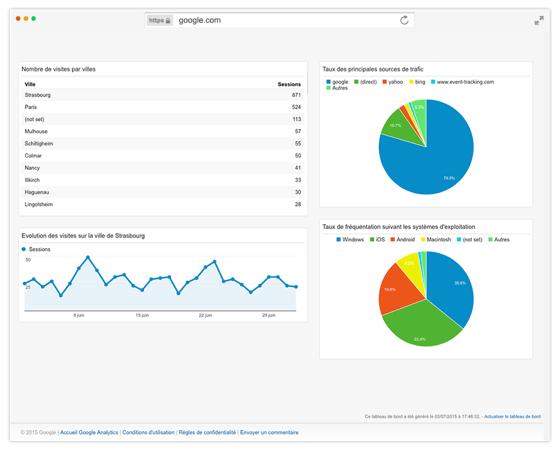This screenshot has height=451, width=560.
Task: Click the (direct) legend swatch
Action: [x=356, y=82]
